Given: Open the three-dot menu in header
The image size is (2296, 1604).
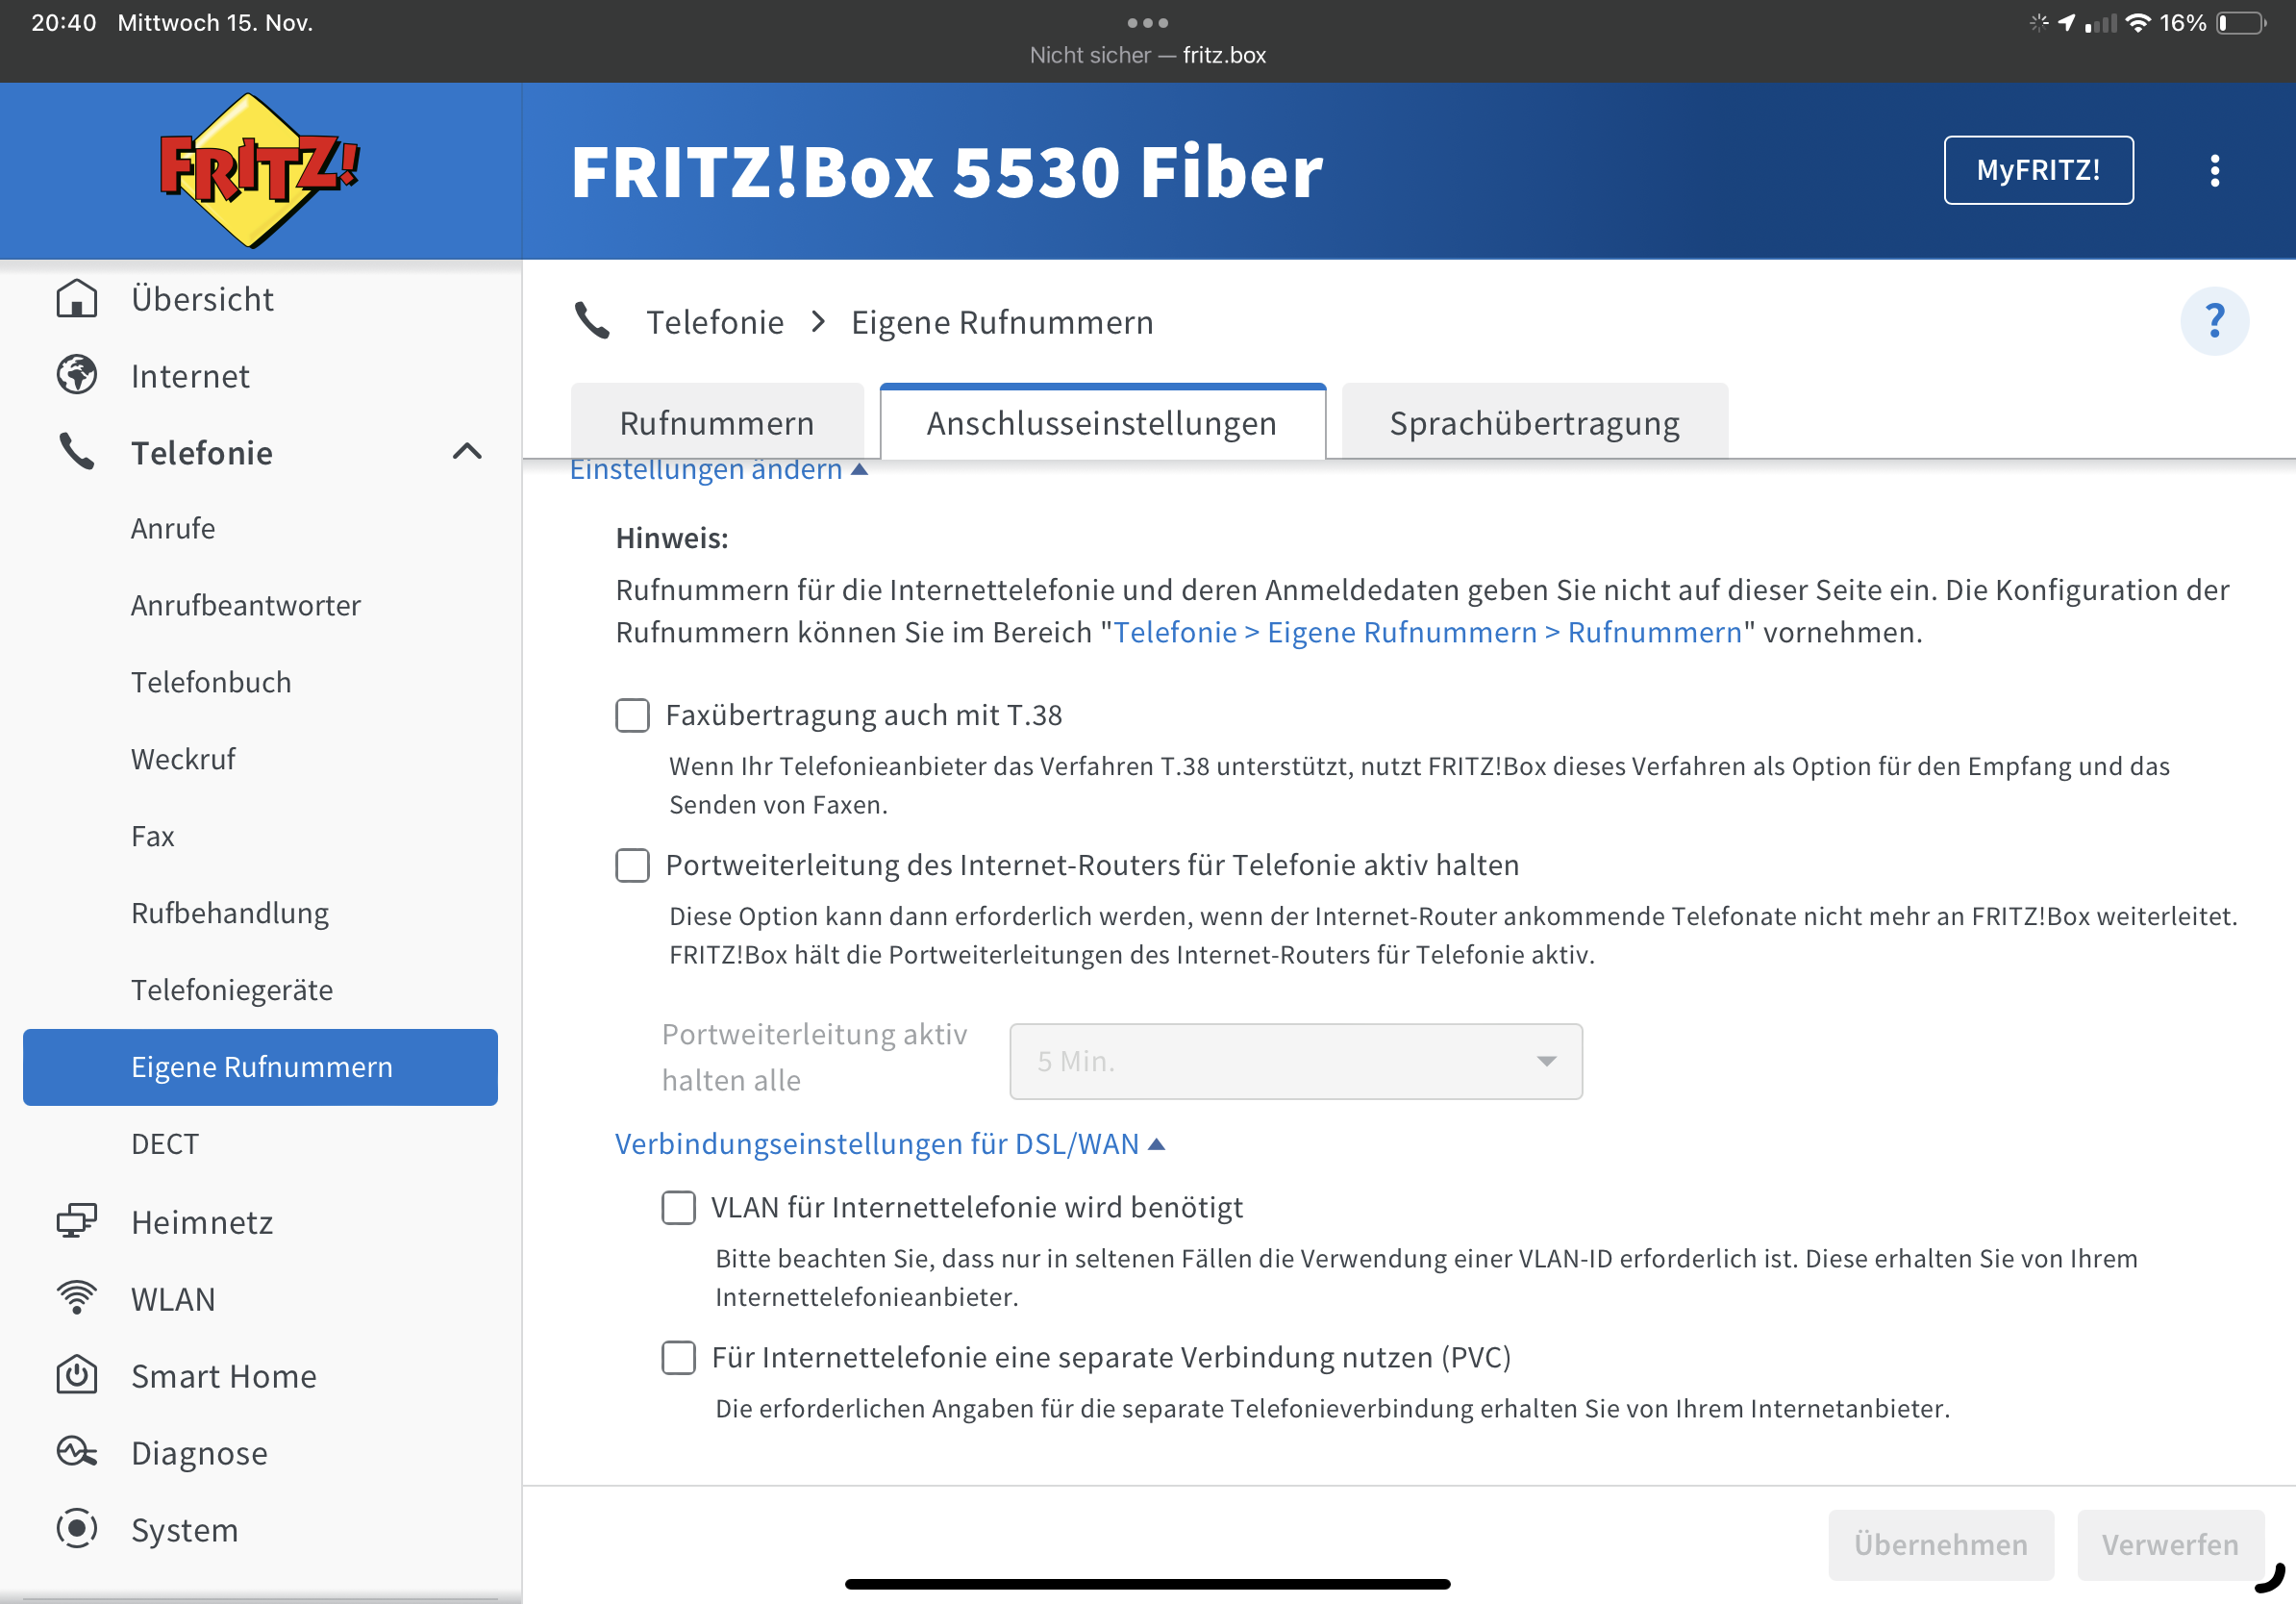Looking at the screenshot, I should pos(2214,171).
